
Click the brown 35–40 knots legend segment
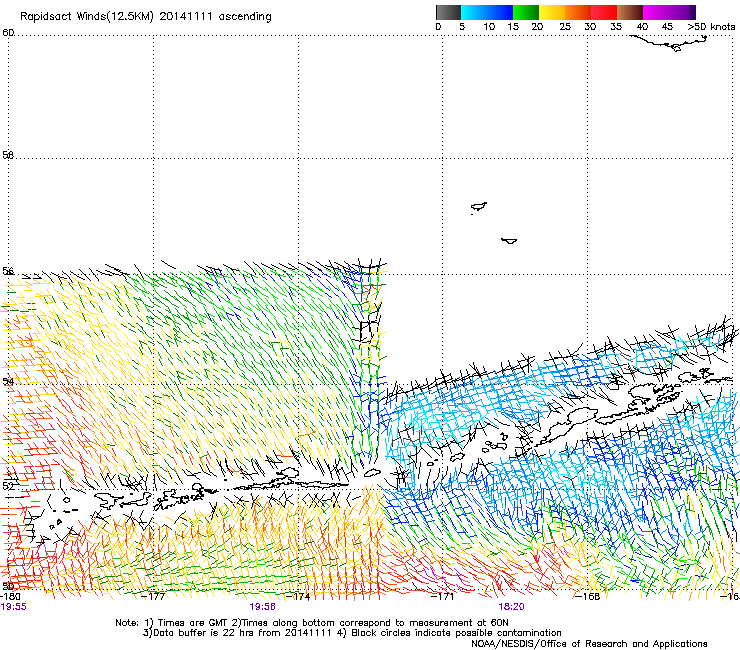(630, 12)
